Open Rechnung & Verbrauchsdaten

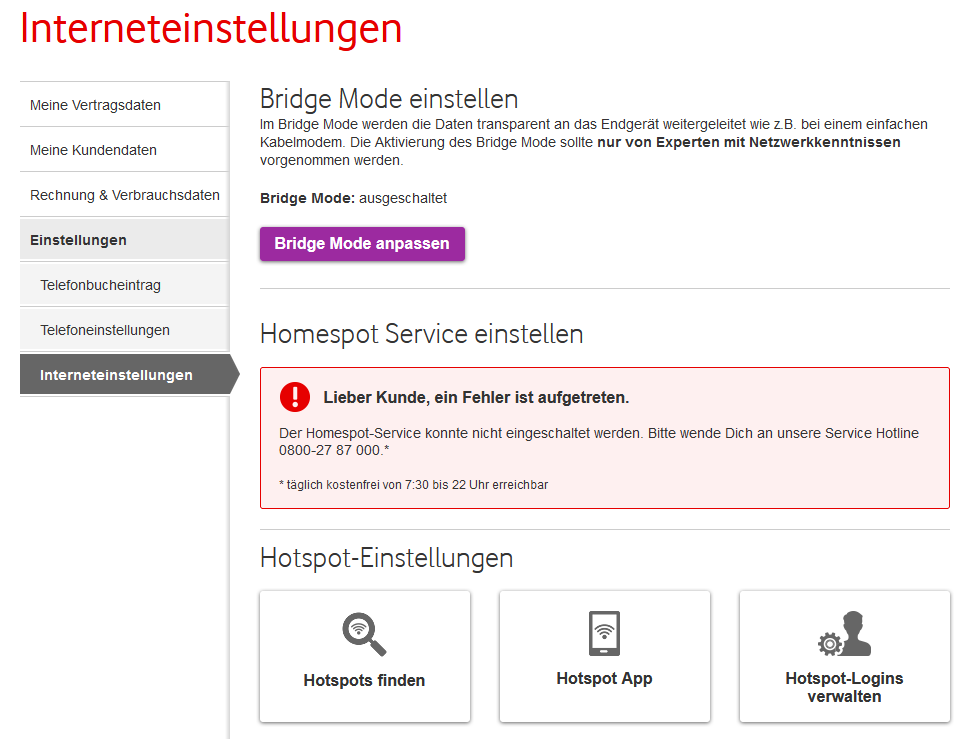click(x=125, y=195)
